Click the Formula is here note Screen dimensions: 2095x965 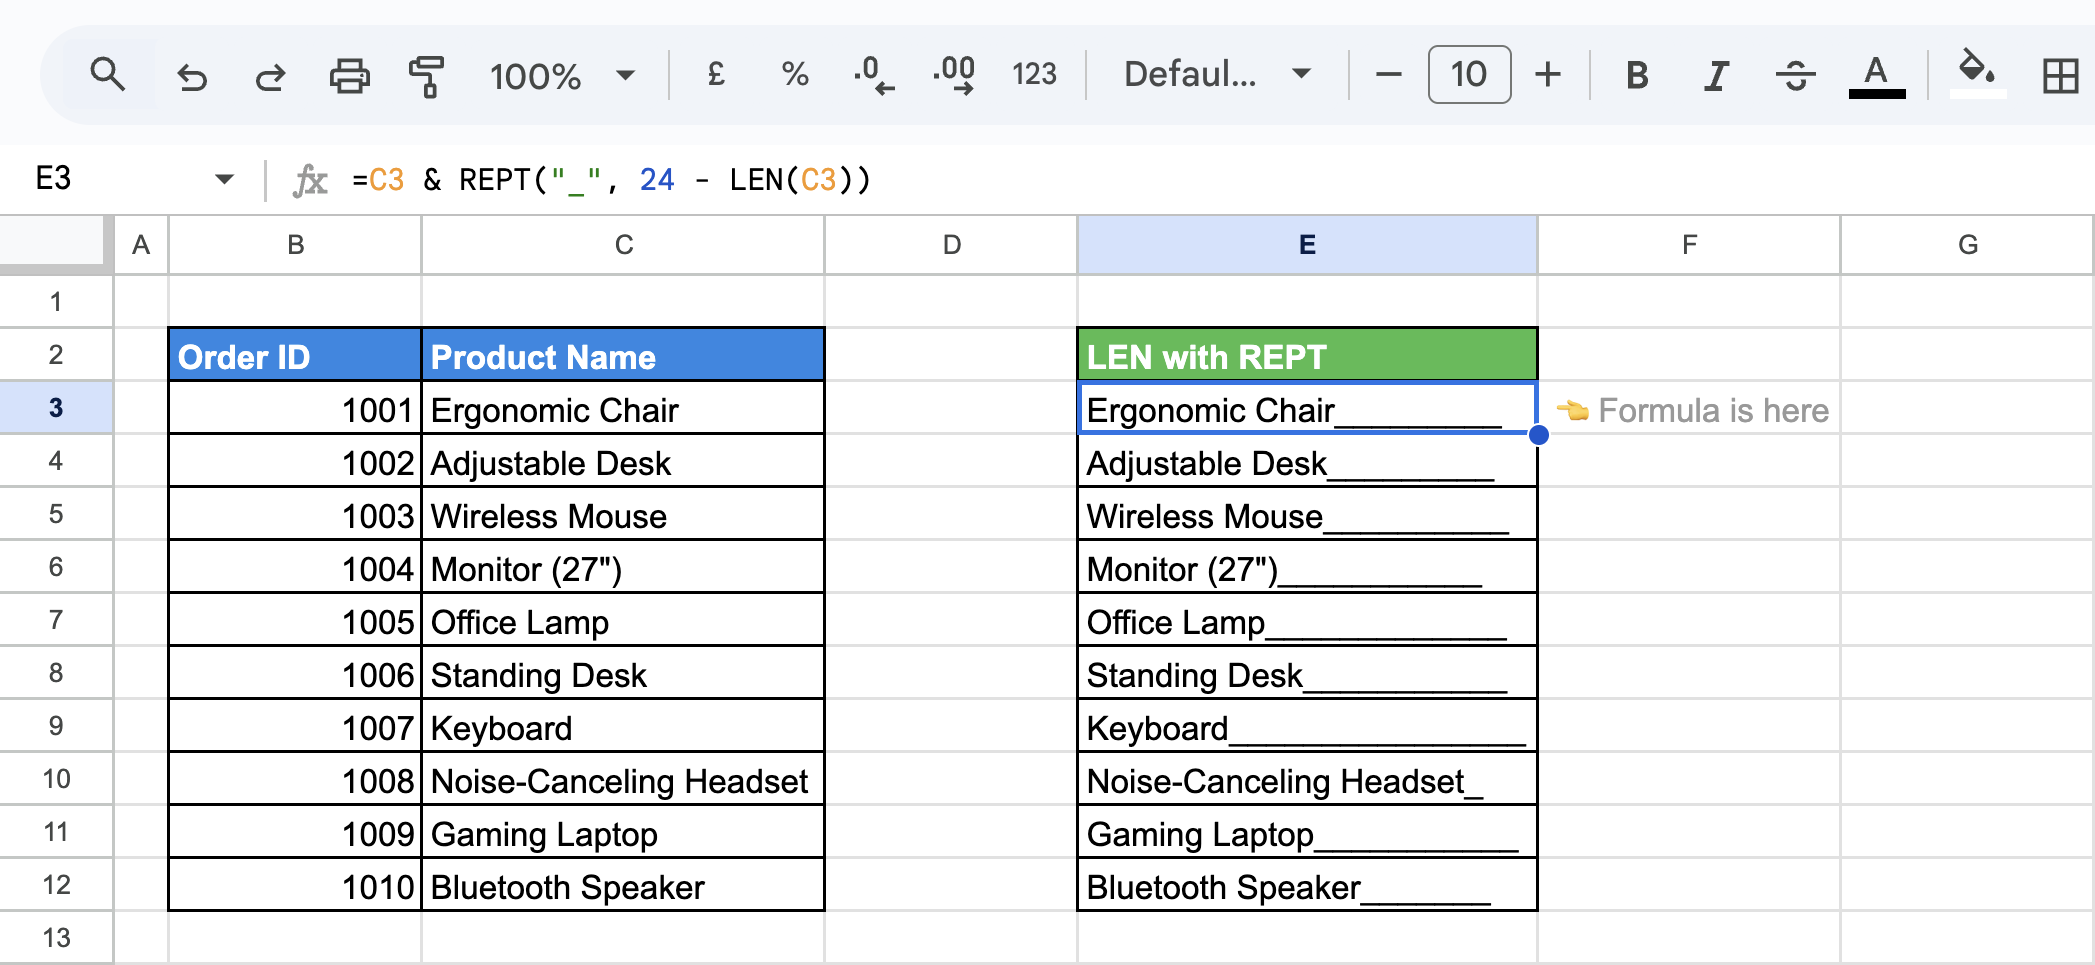1693,410
